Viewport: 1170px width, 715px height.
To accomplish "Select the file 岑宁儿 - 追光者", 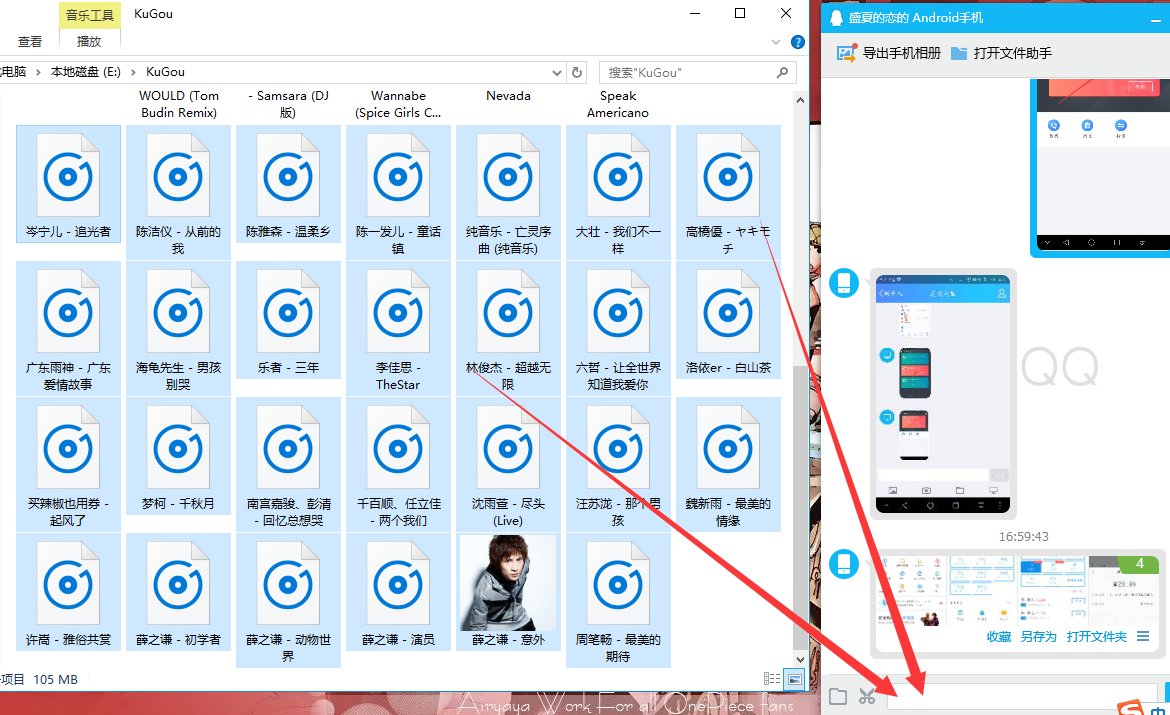I will (x=68, y=184).
